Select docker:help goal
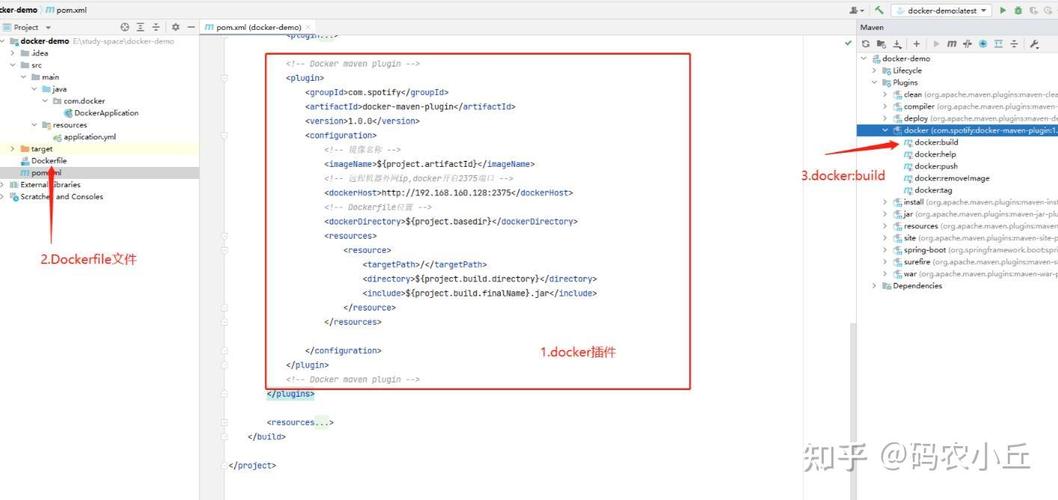Image resolution: width=1058 pixels, height=500 pixels. pos(930,155)
